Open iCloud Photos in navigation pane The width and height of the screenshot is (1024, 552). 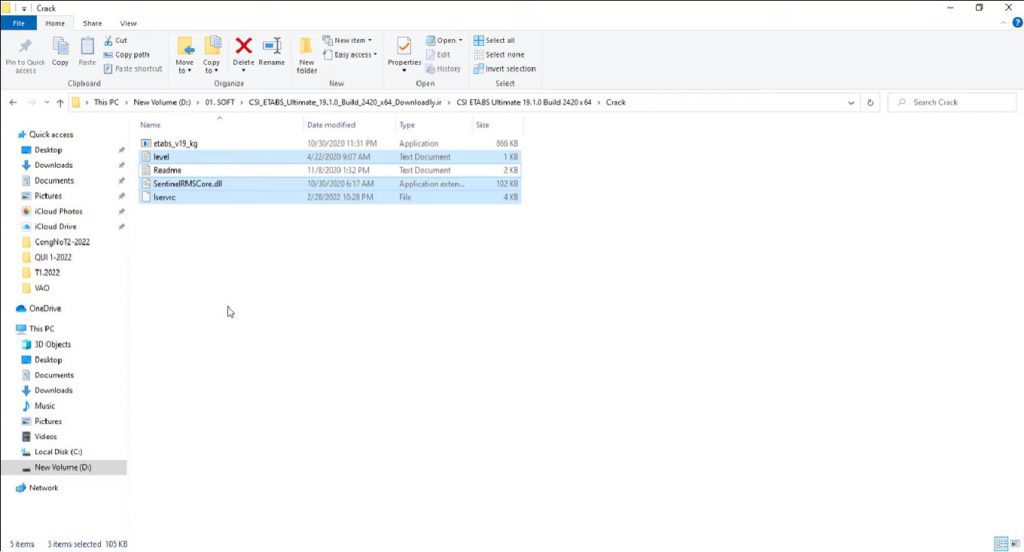[x=58, y=211]
